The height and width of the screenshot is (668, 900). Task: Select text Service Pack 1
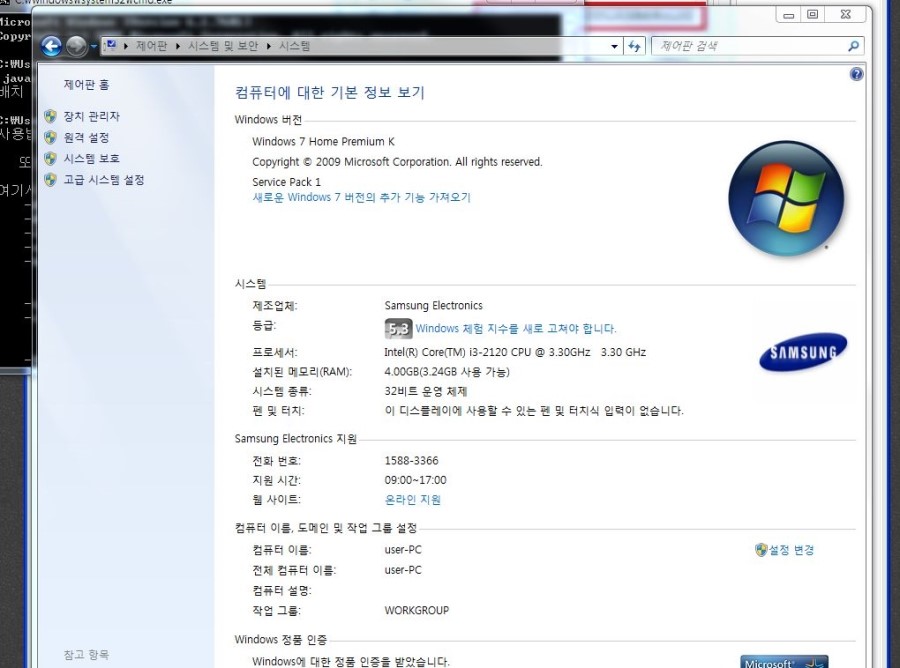pos(286,182)
